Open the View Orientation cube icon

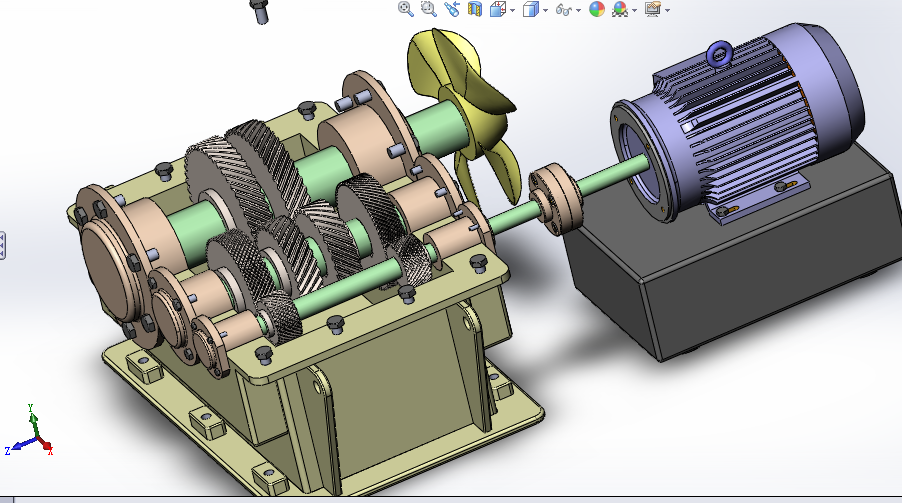497,9
